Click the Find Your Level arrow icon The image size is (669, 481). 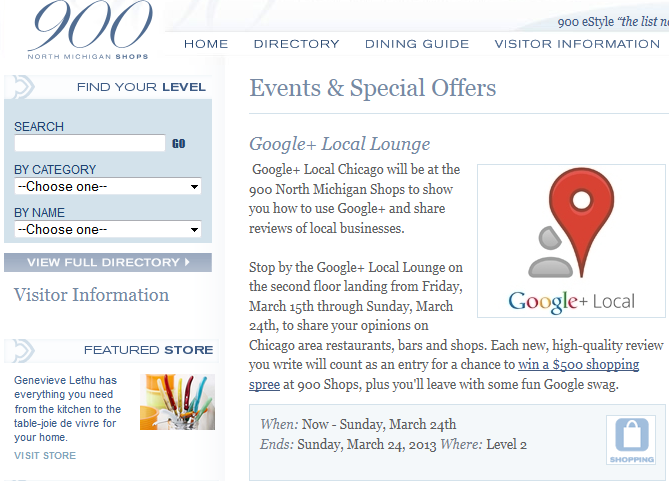[x=22, y=87]
